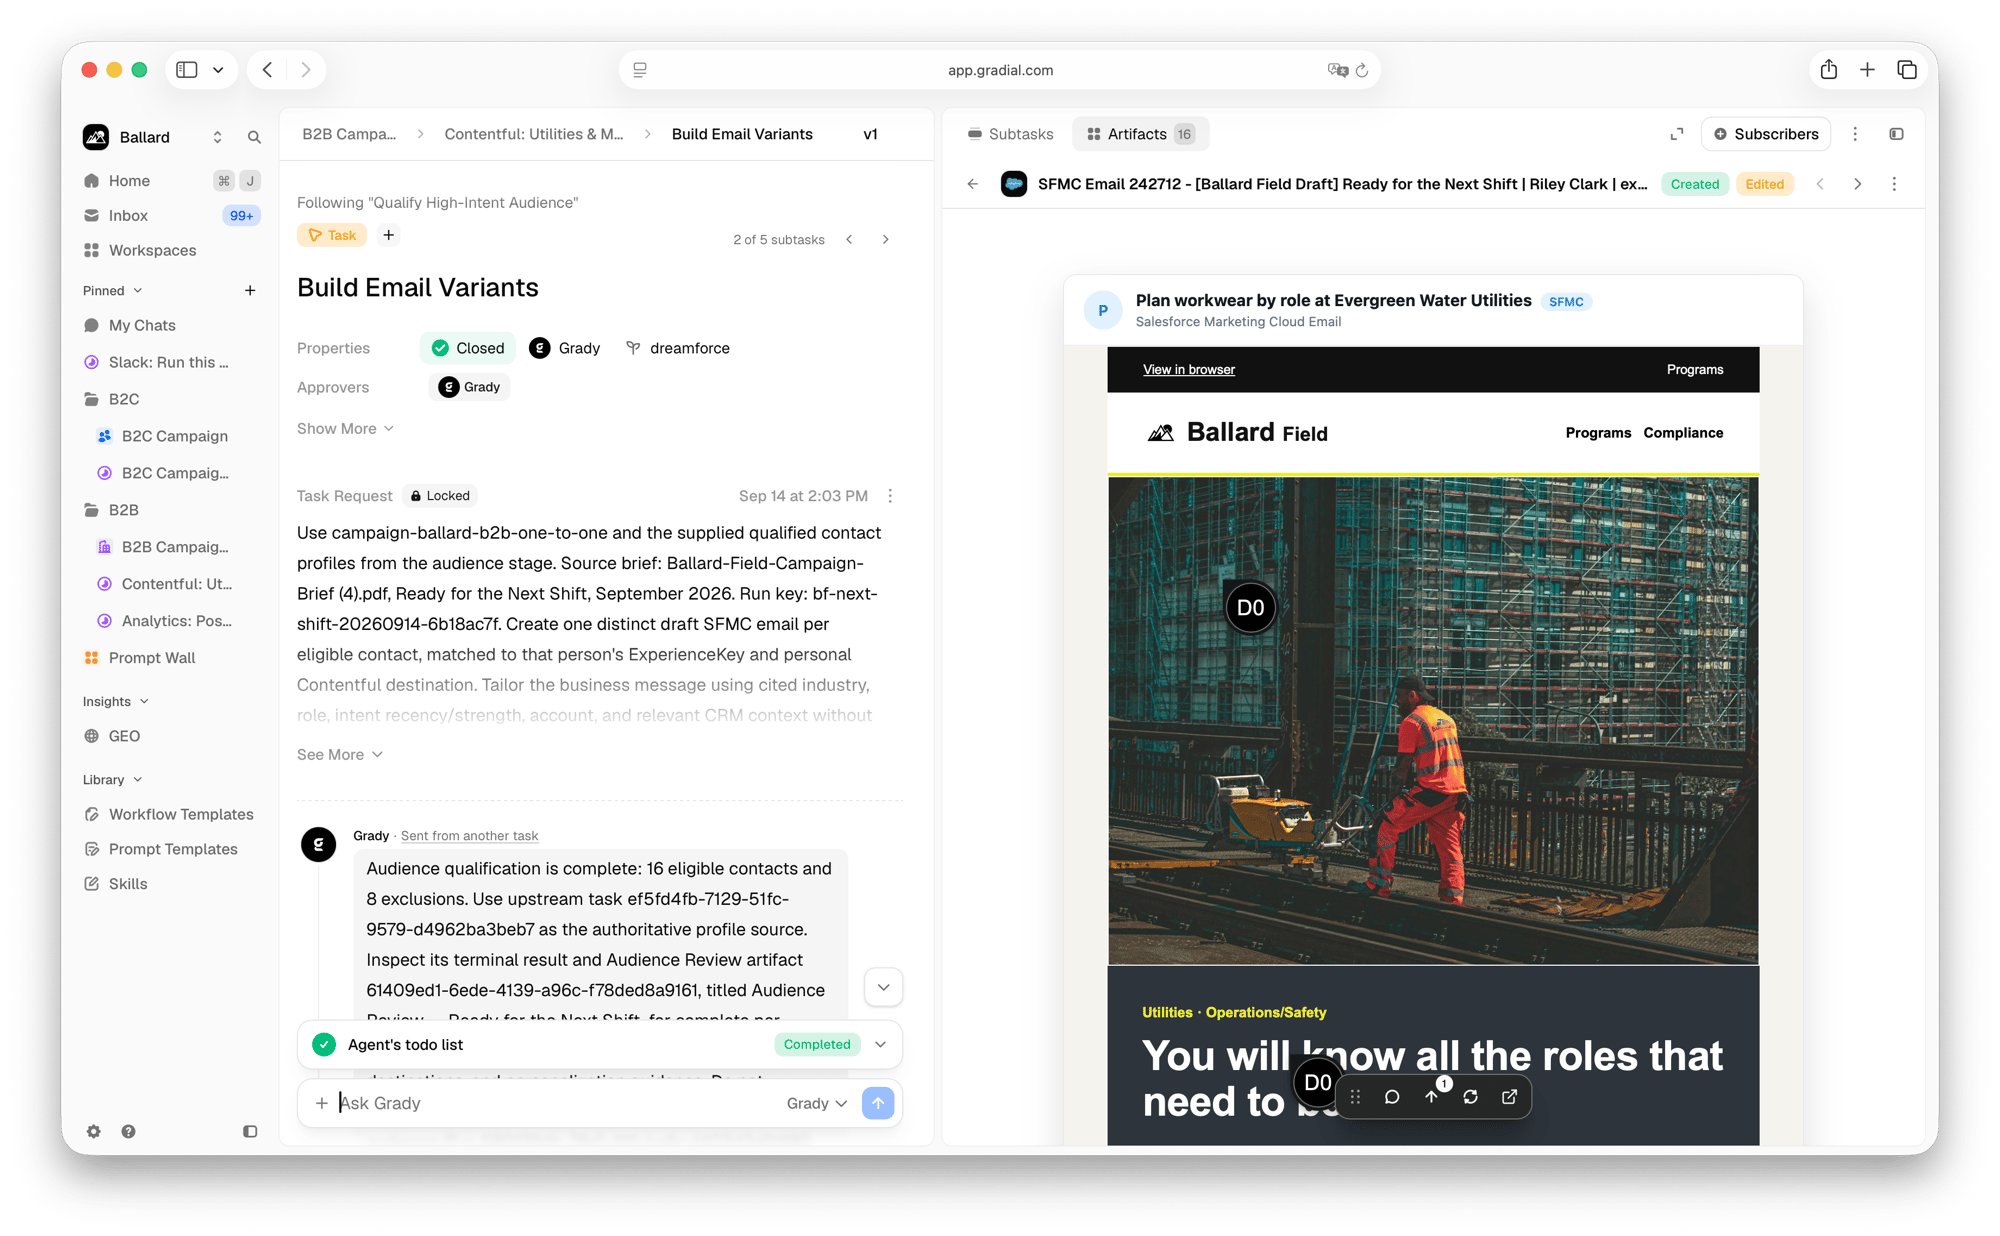
Task: Send message with blue arrow button
Action: [x=877, y=1103]
